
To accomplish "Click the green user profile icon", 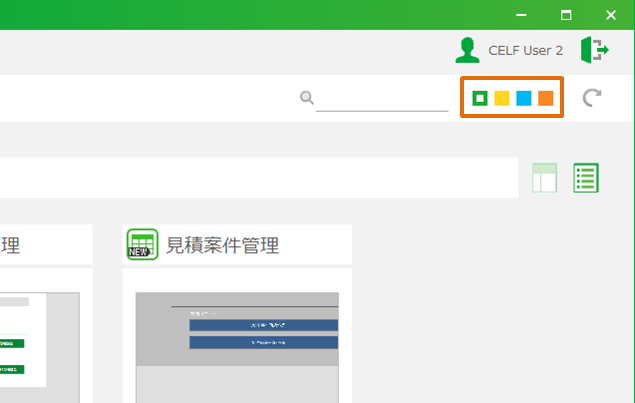I will pyautogui.click(x=466, y=49).
